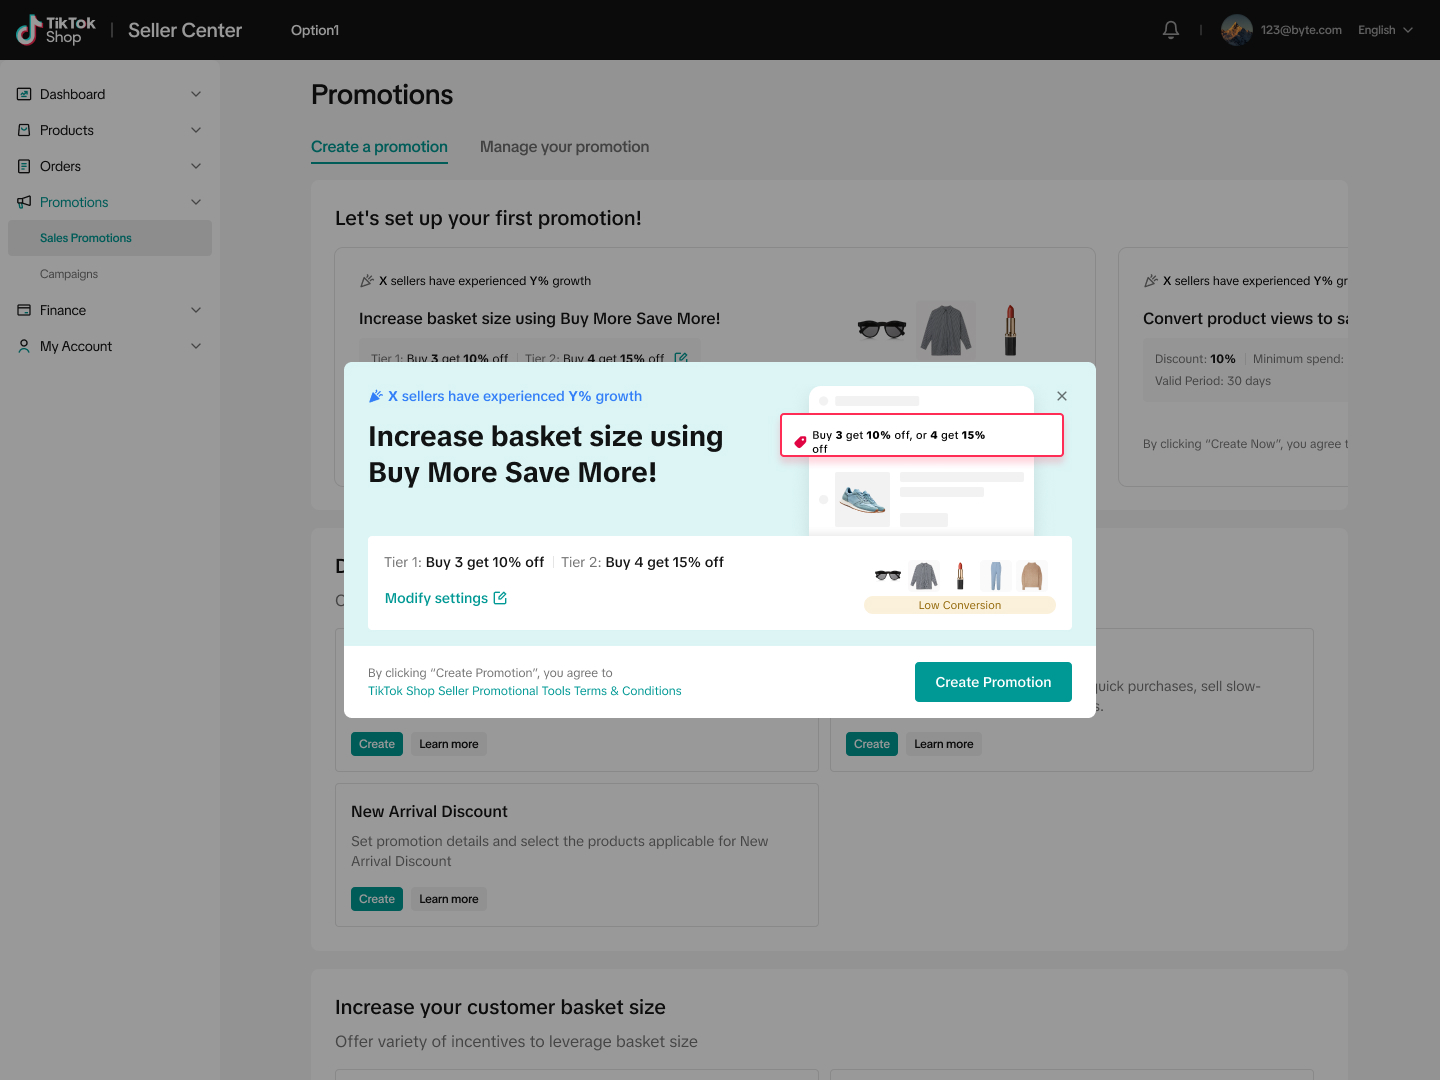Click the Dashboard sidebar icon
This screenshot has width=1440, height=1080.
[x=24, y=94]
